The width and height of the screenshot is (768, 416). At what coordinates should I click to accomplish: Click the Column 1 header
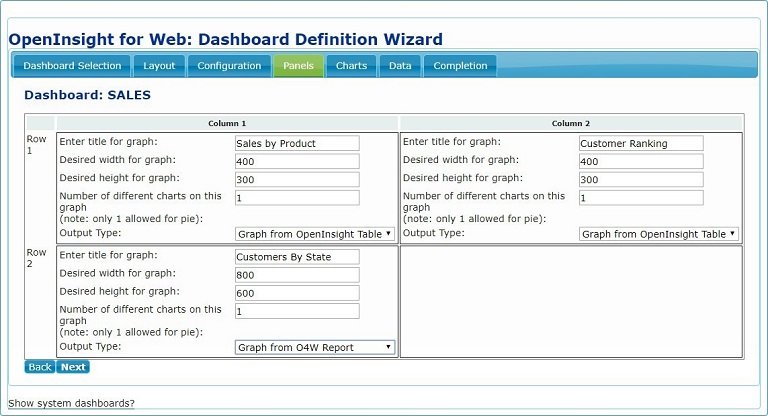(227, 123)
